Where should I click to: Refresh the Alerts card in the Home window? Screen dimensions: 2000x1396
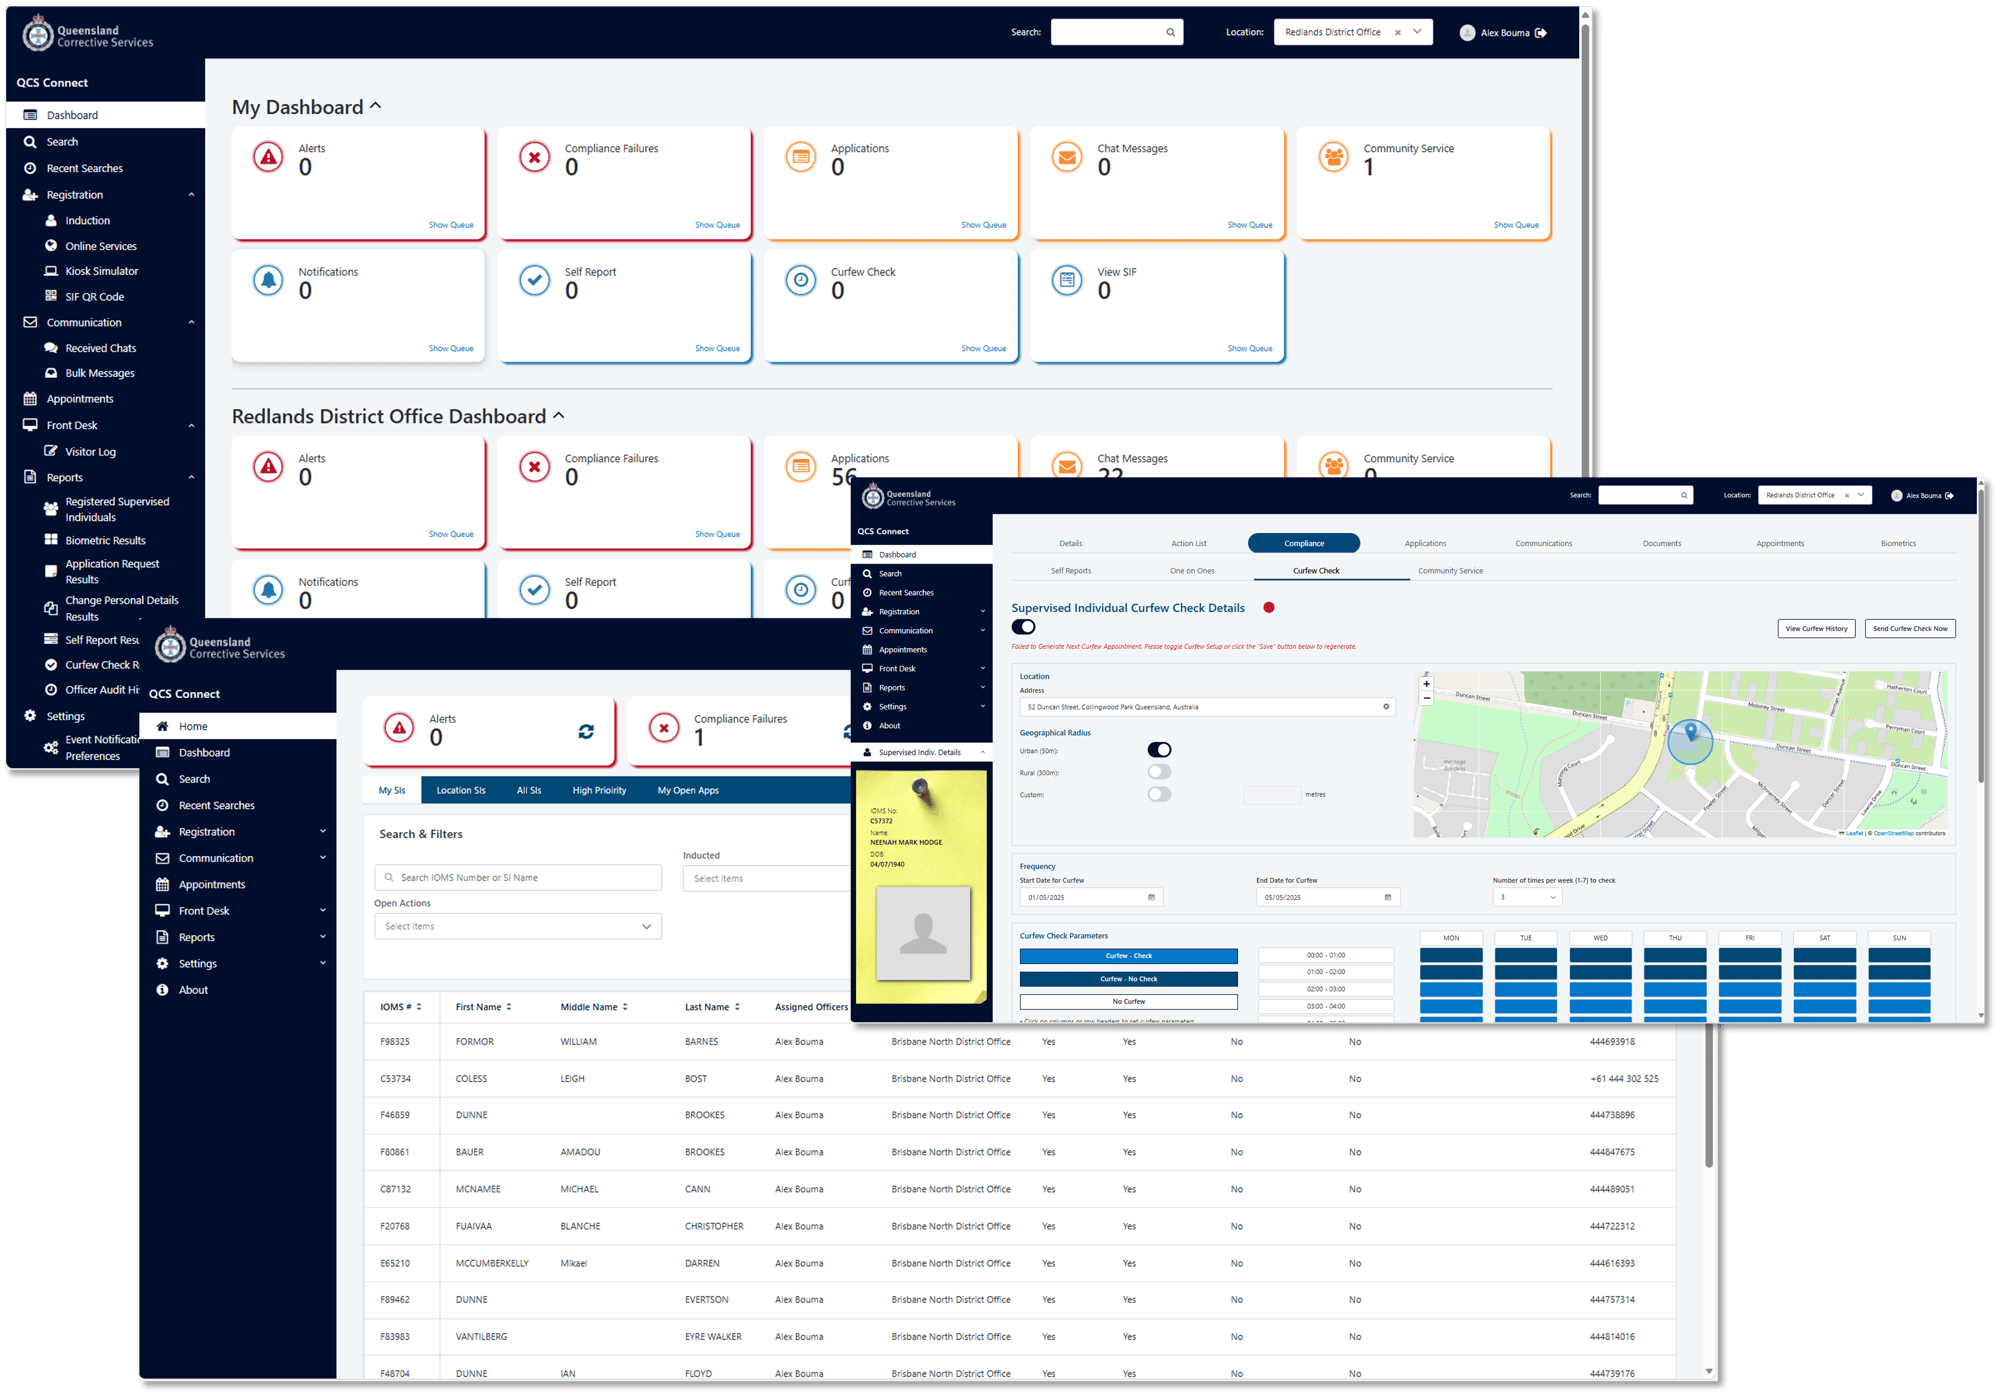pyautogui.click(x=586, y=732)
